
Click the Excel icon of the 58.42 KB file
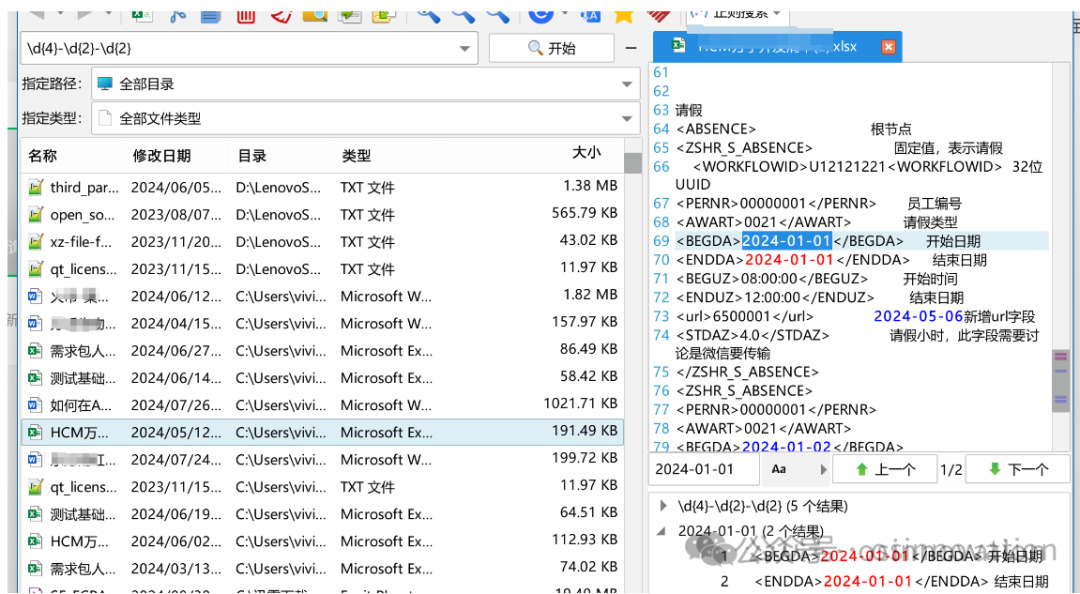35,378
